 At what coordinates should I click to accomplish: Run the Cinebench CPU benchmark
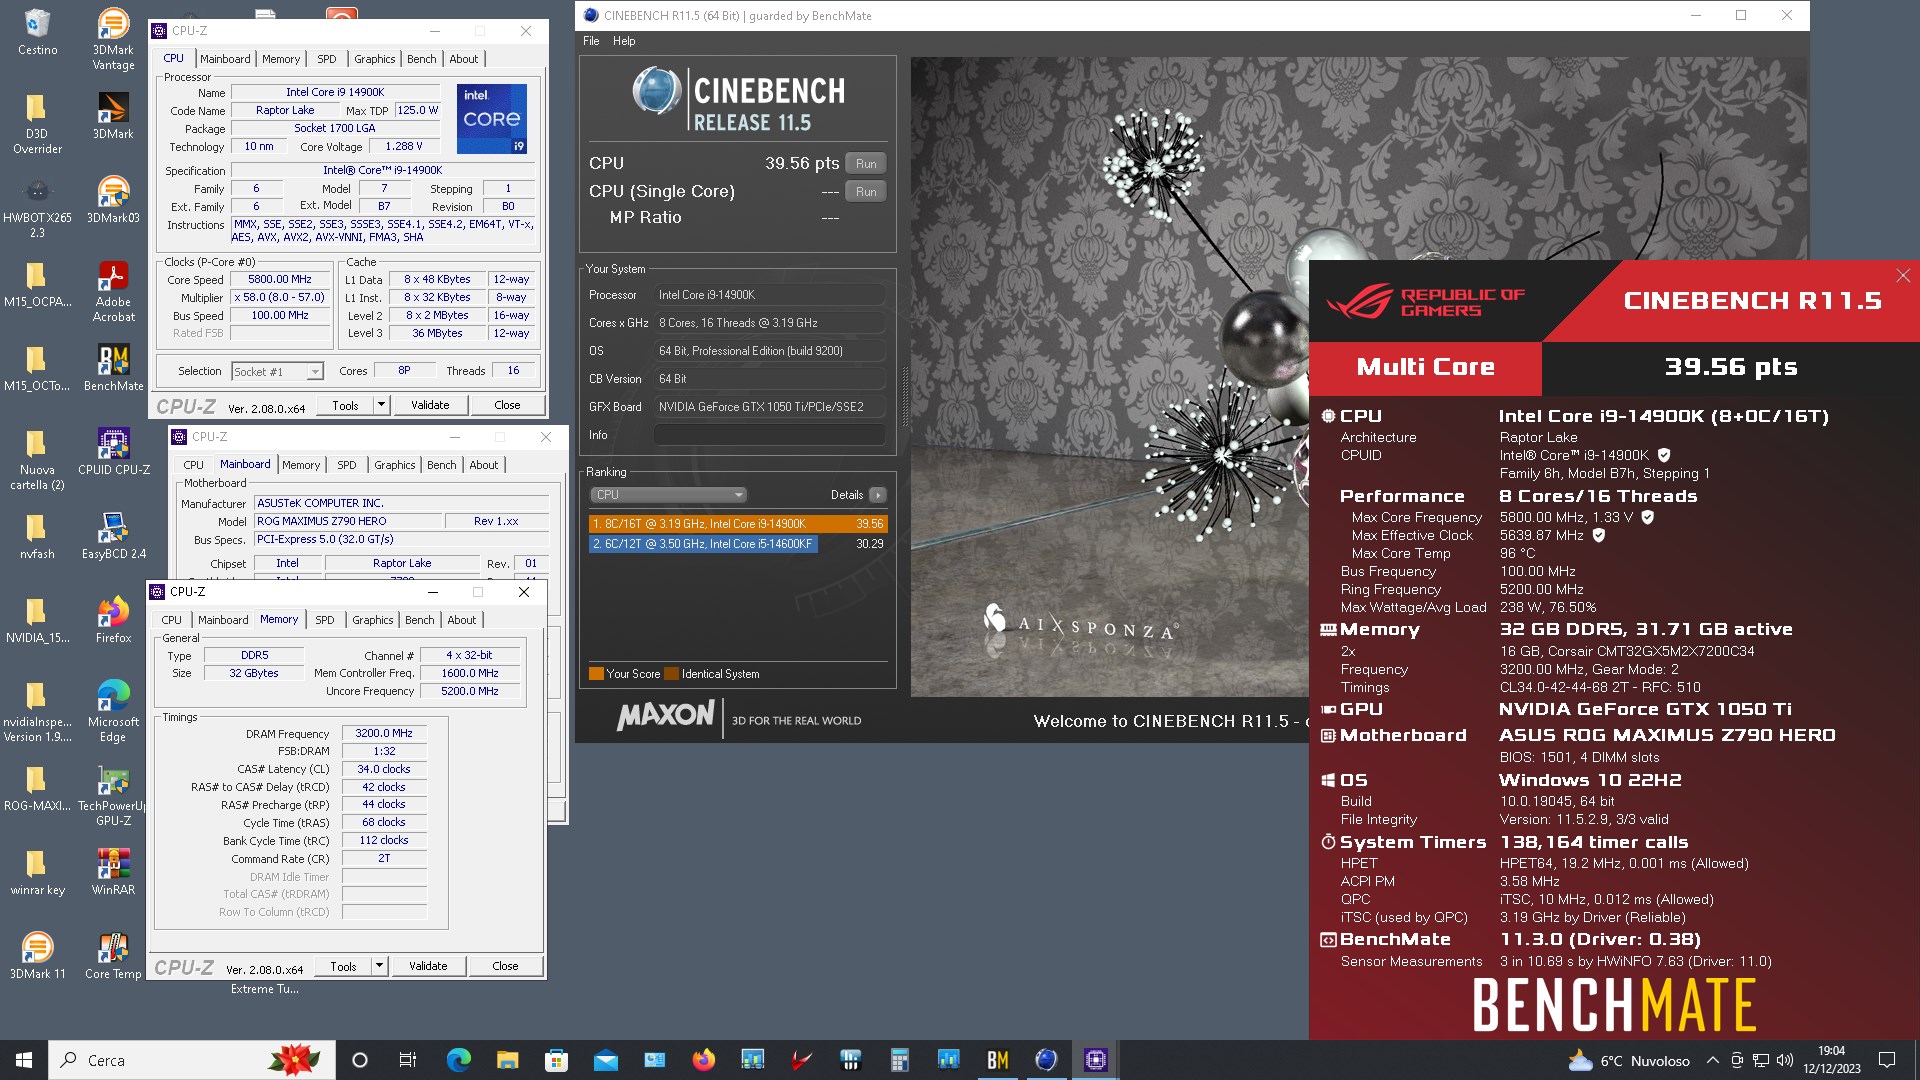click(x=866, y=164)
